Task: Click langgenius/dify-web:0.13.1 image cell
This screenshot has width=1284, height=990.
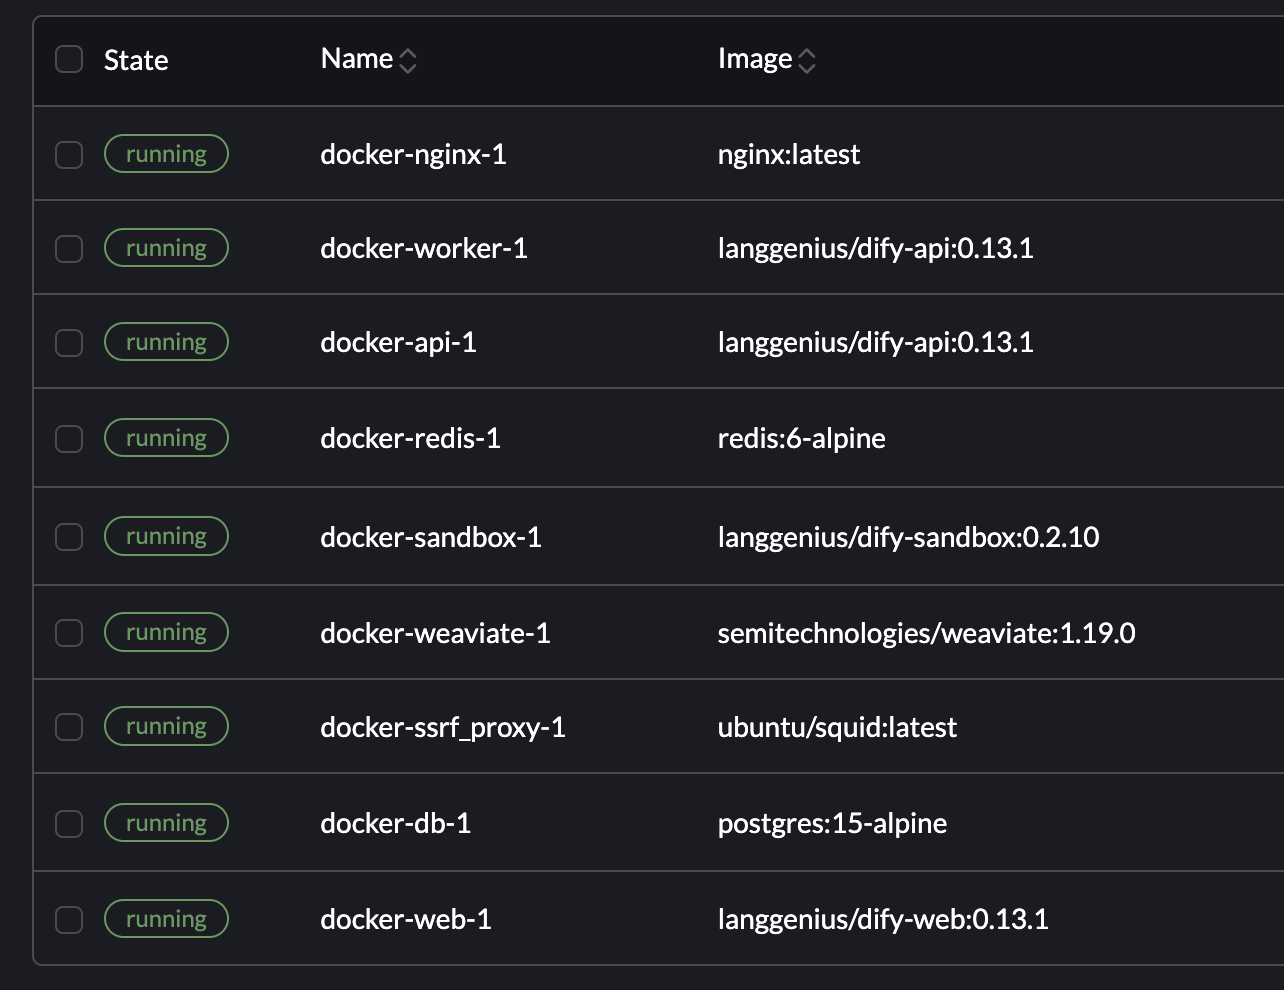Action: tap(883, 919)
